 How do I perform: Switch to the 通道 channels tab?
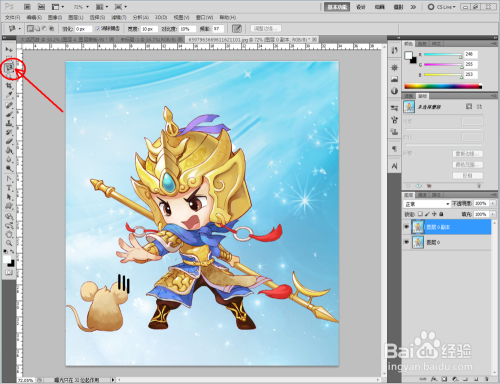tap(422, 195)
